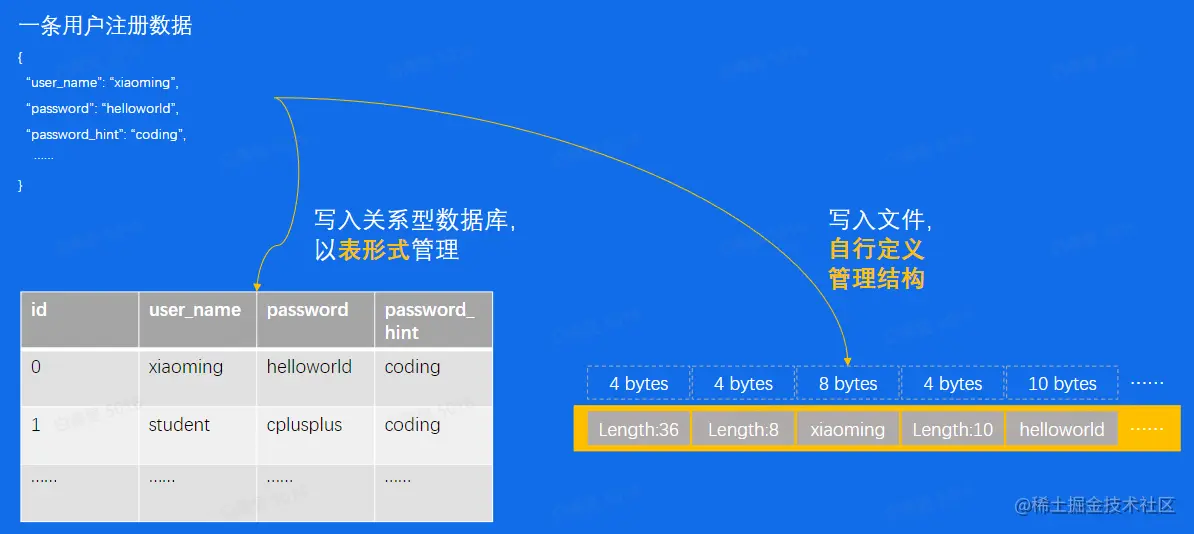This screenshot has width=1194, height=534.
Task: Select the coding cell in xiaoming's row
Action: point(433,377)
